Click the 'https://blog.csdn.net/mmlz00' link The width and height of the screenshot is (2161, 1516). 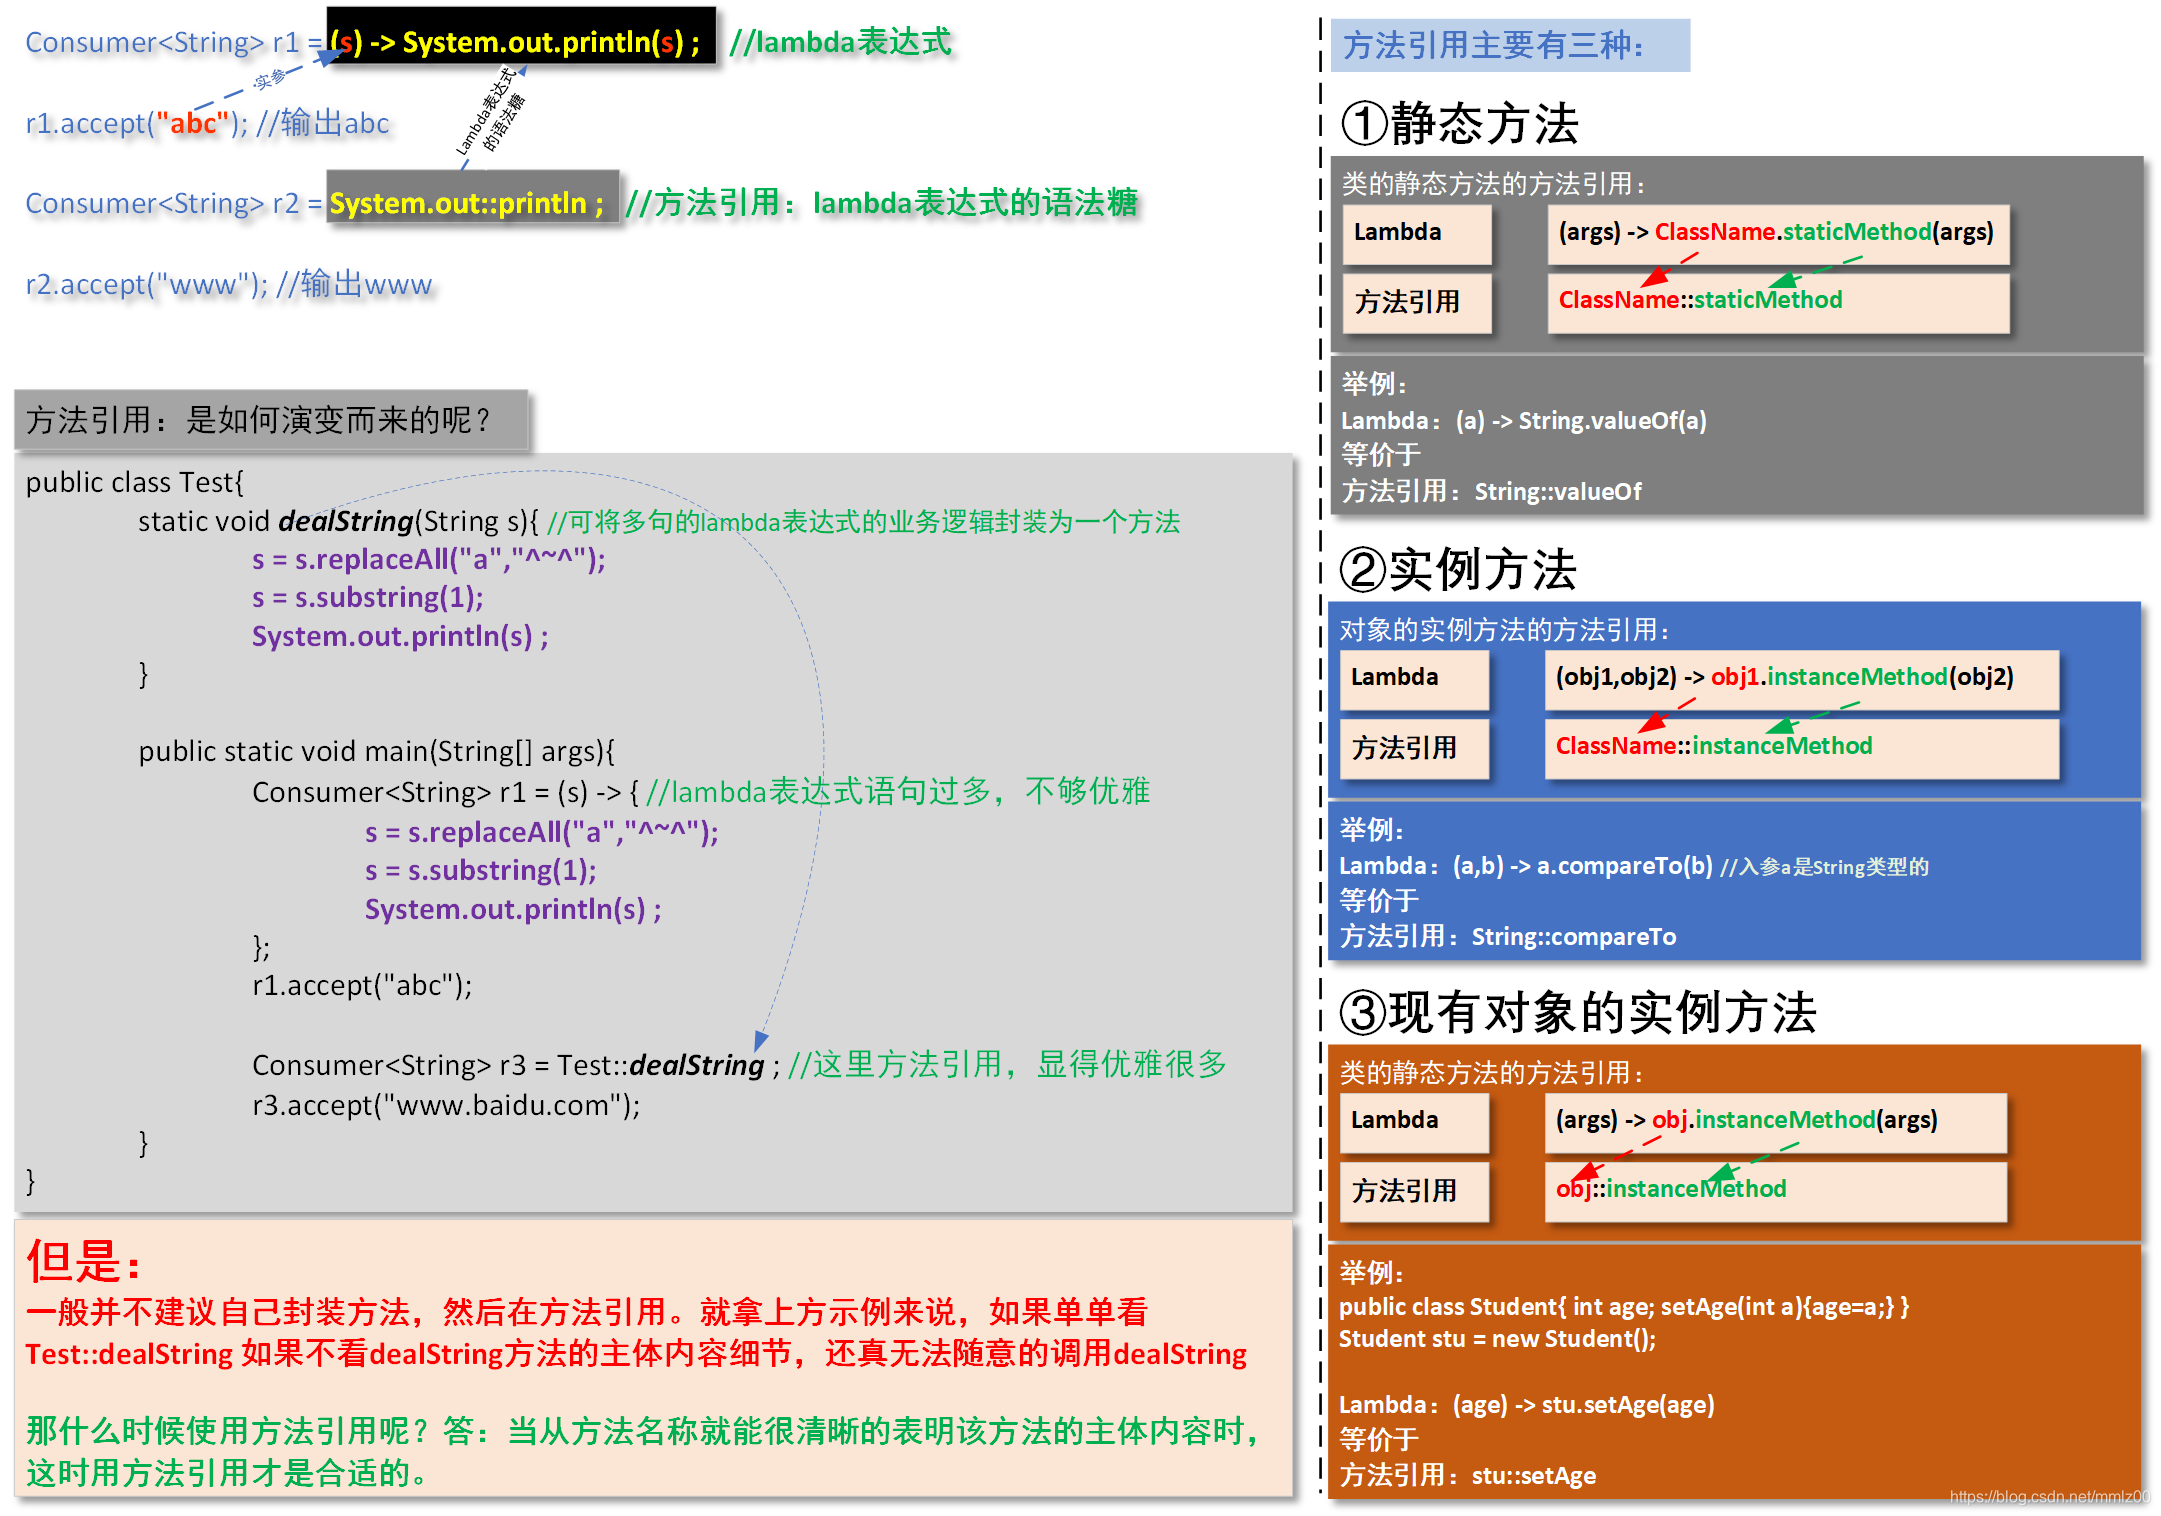pyautogui.click(x=2049, y=1496)
